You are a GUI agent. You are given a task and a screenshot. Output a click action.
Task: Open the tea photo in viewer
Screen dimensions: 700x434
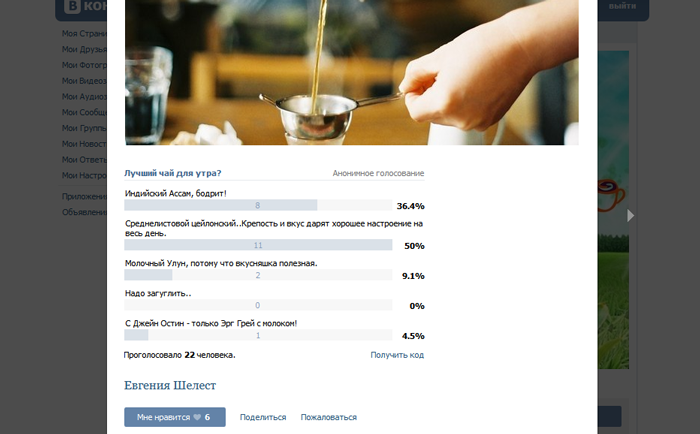[352, 72]
